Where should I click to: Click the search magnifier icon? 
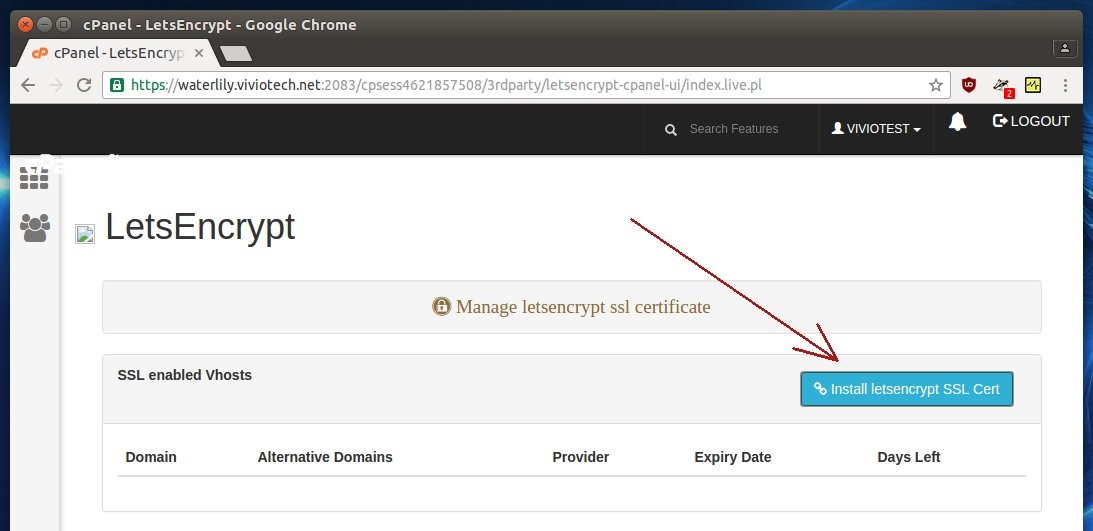[x=671, y=130]
